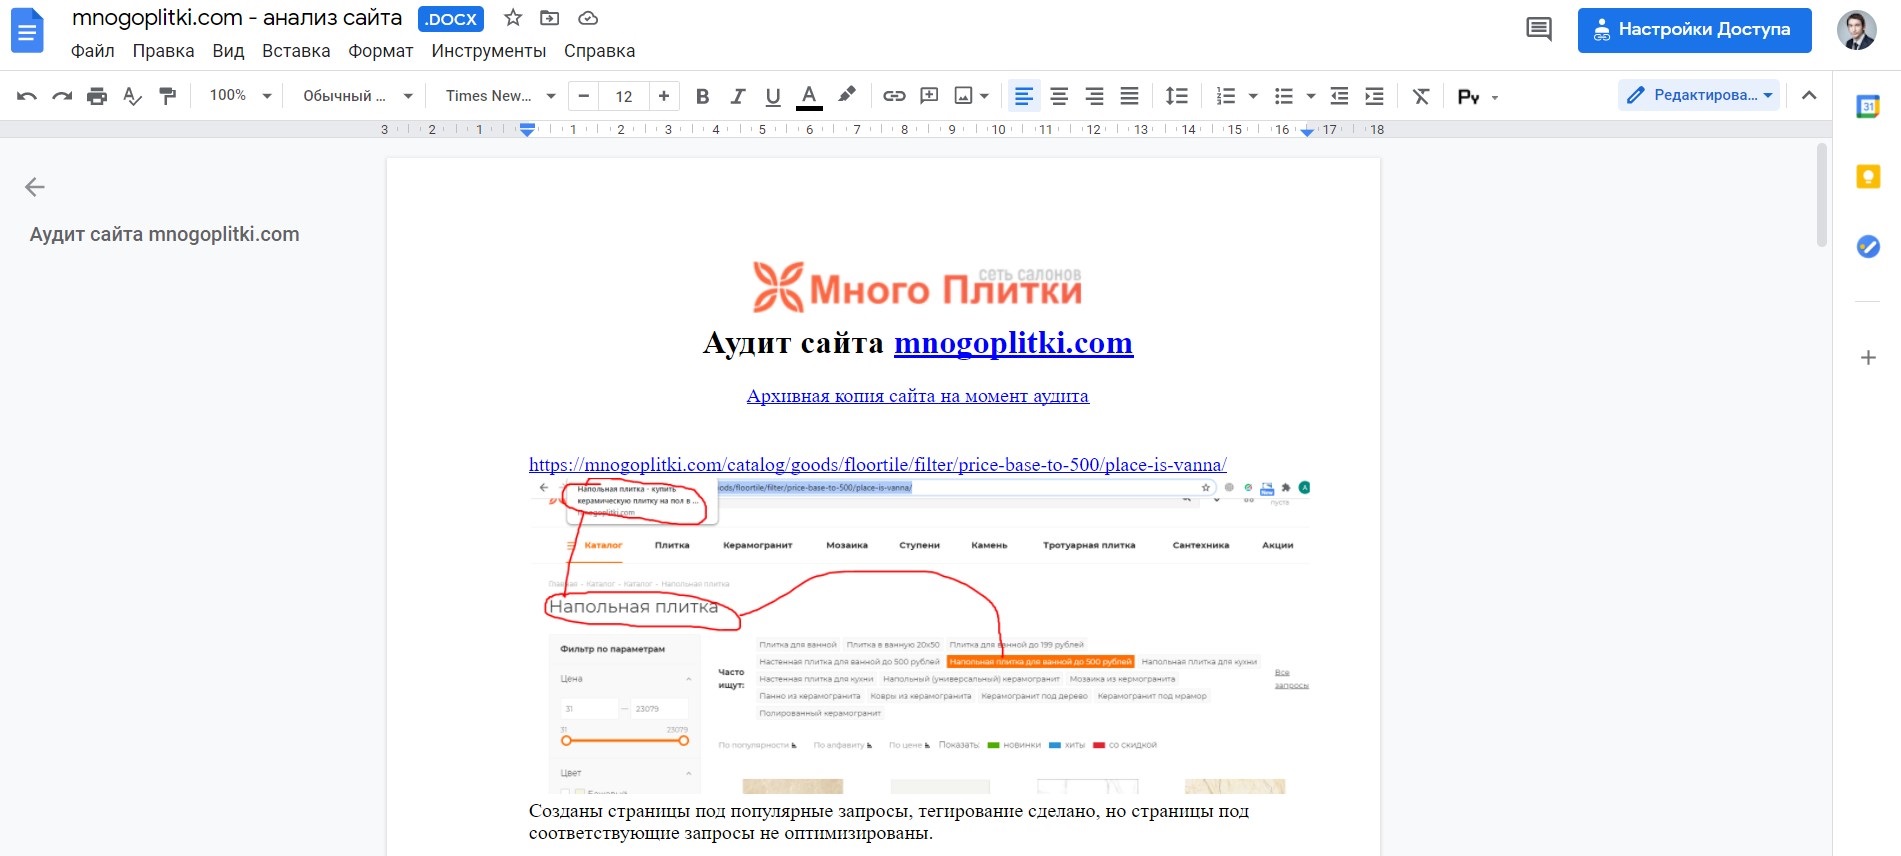Decrease indent

tap(1340, 96)
